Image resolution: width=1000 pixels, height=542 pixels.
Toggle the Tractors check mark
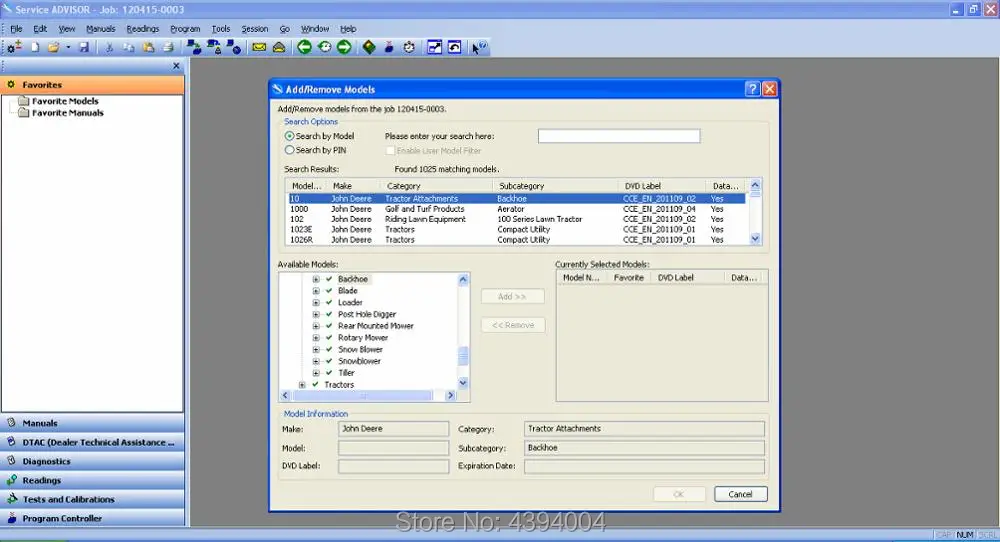pyautogui.click(x=315, y=385)
